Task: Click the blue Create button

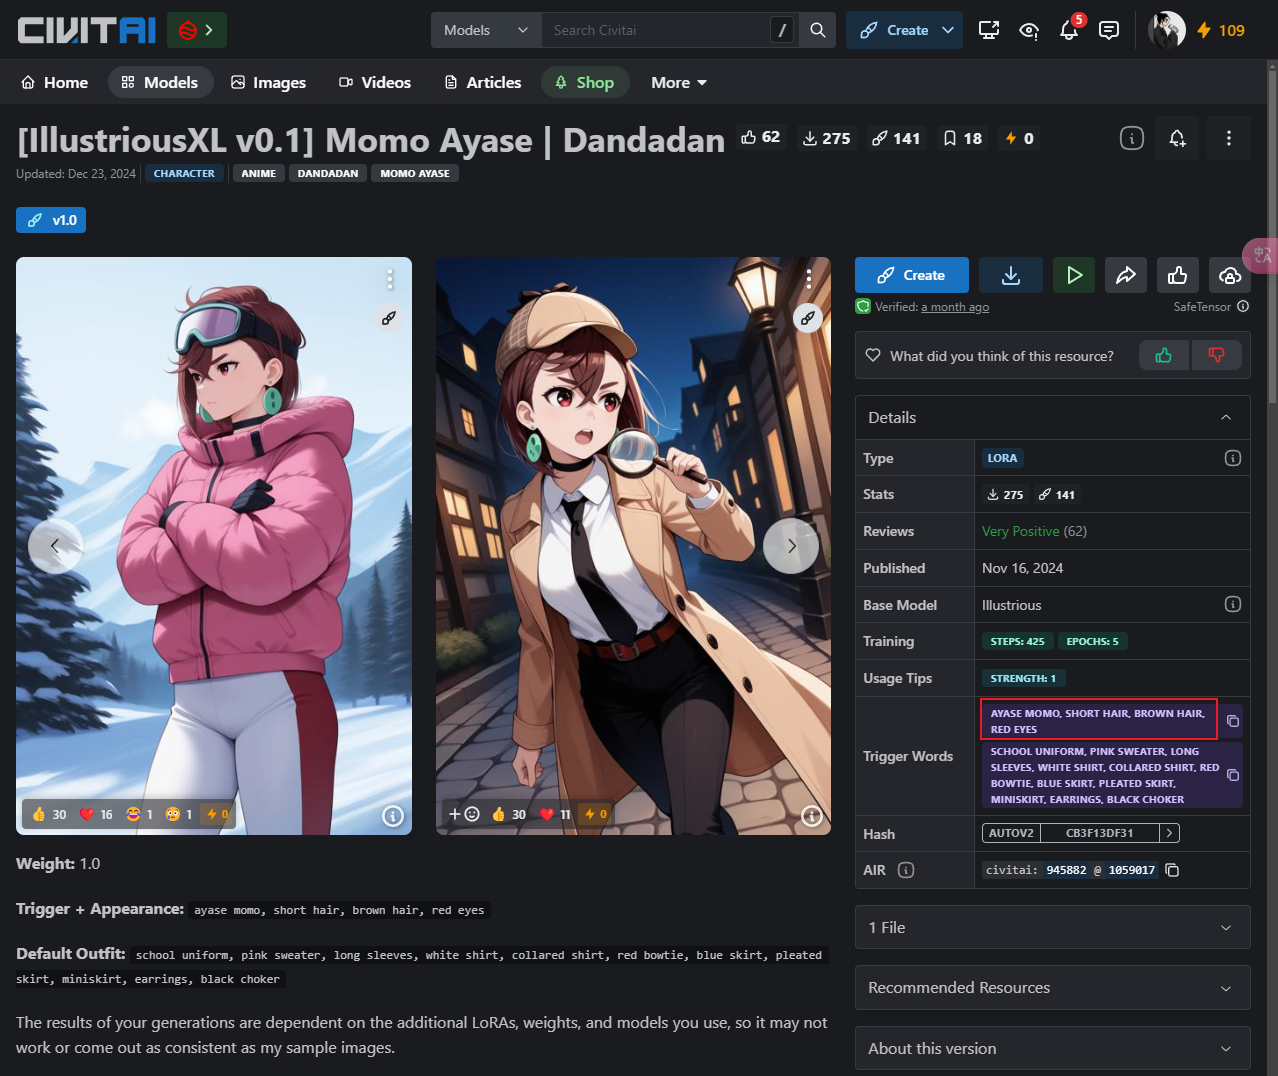Action: tap(912, 275)
